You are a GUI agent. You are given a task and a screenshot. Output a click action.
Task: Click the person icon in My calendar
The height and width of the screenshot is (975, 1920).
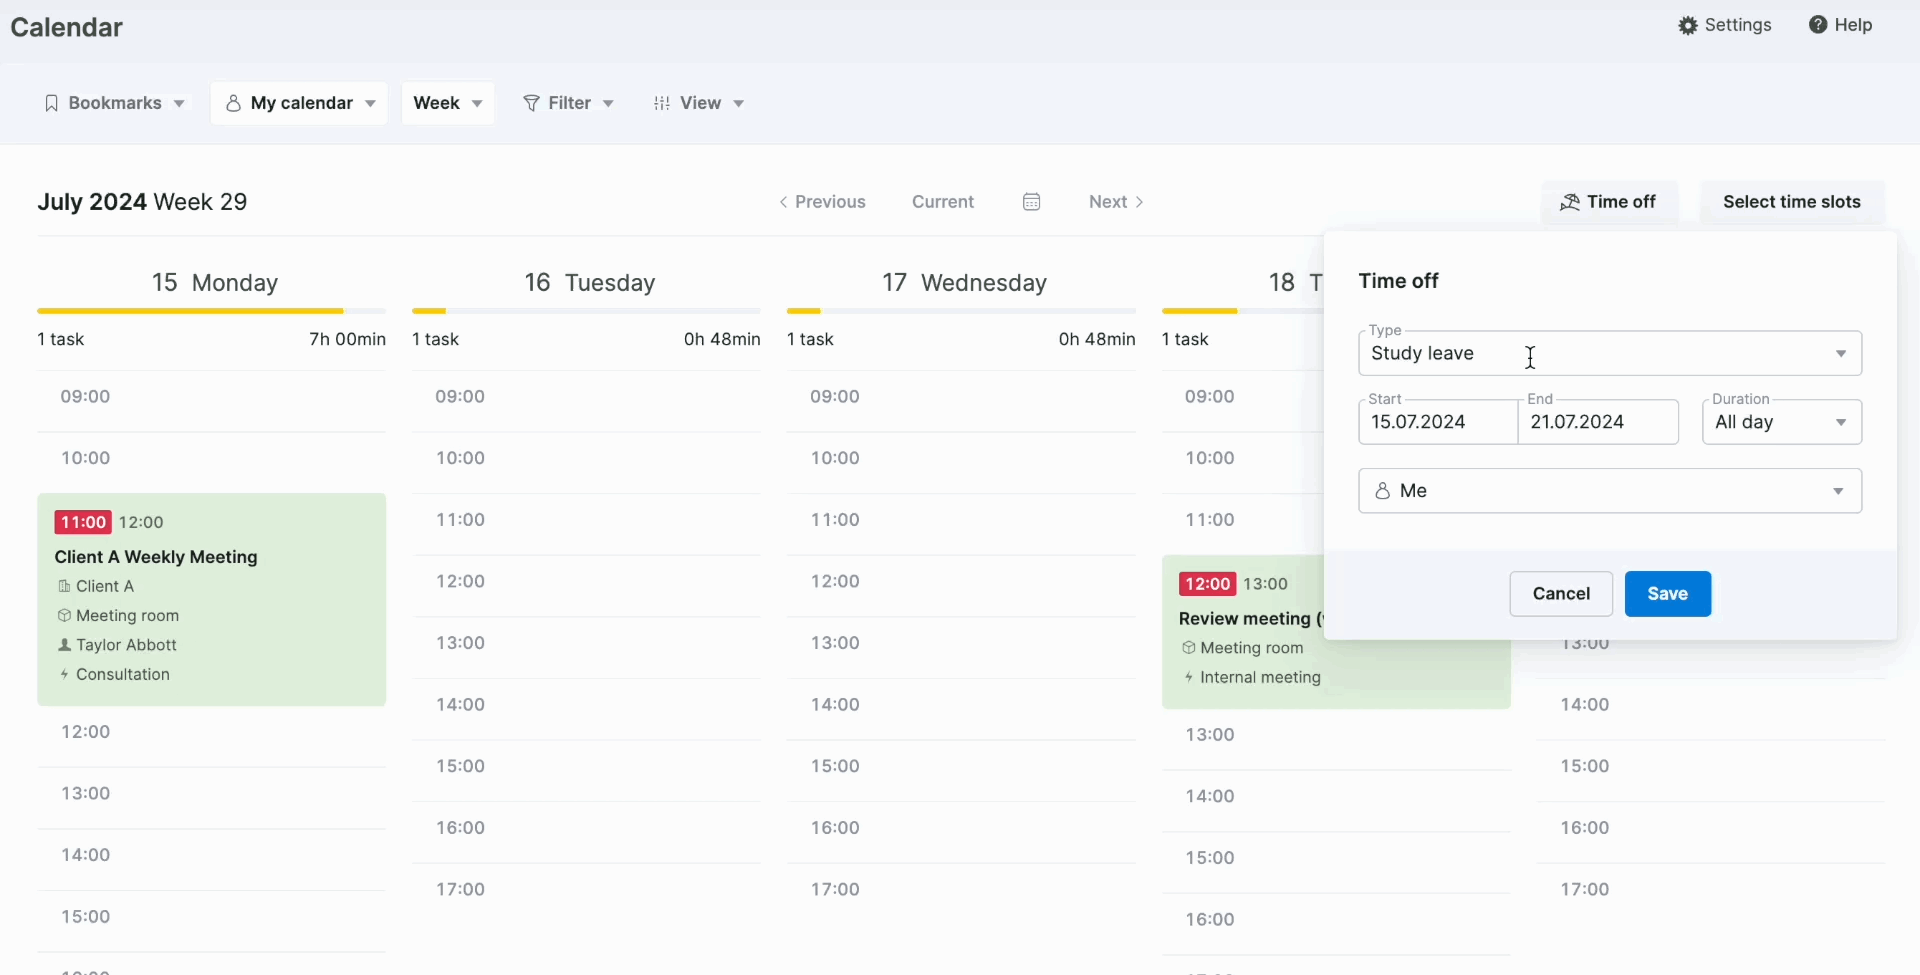[x=233, y=103]
